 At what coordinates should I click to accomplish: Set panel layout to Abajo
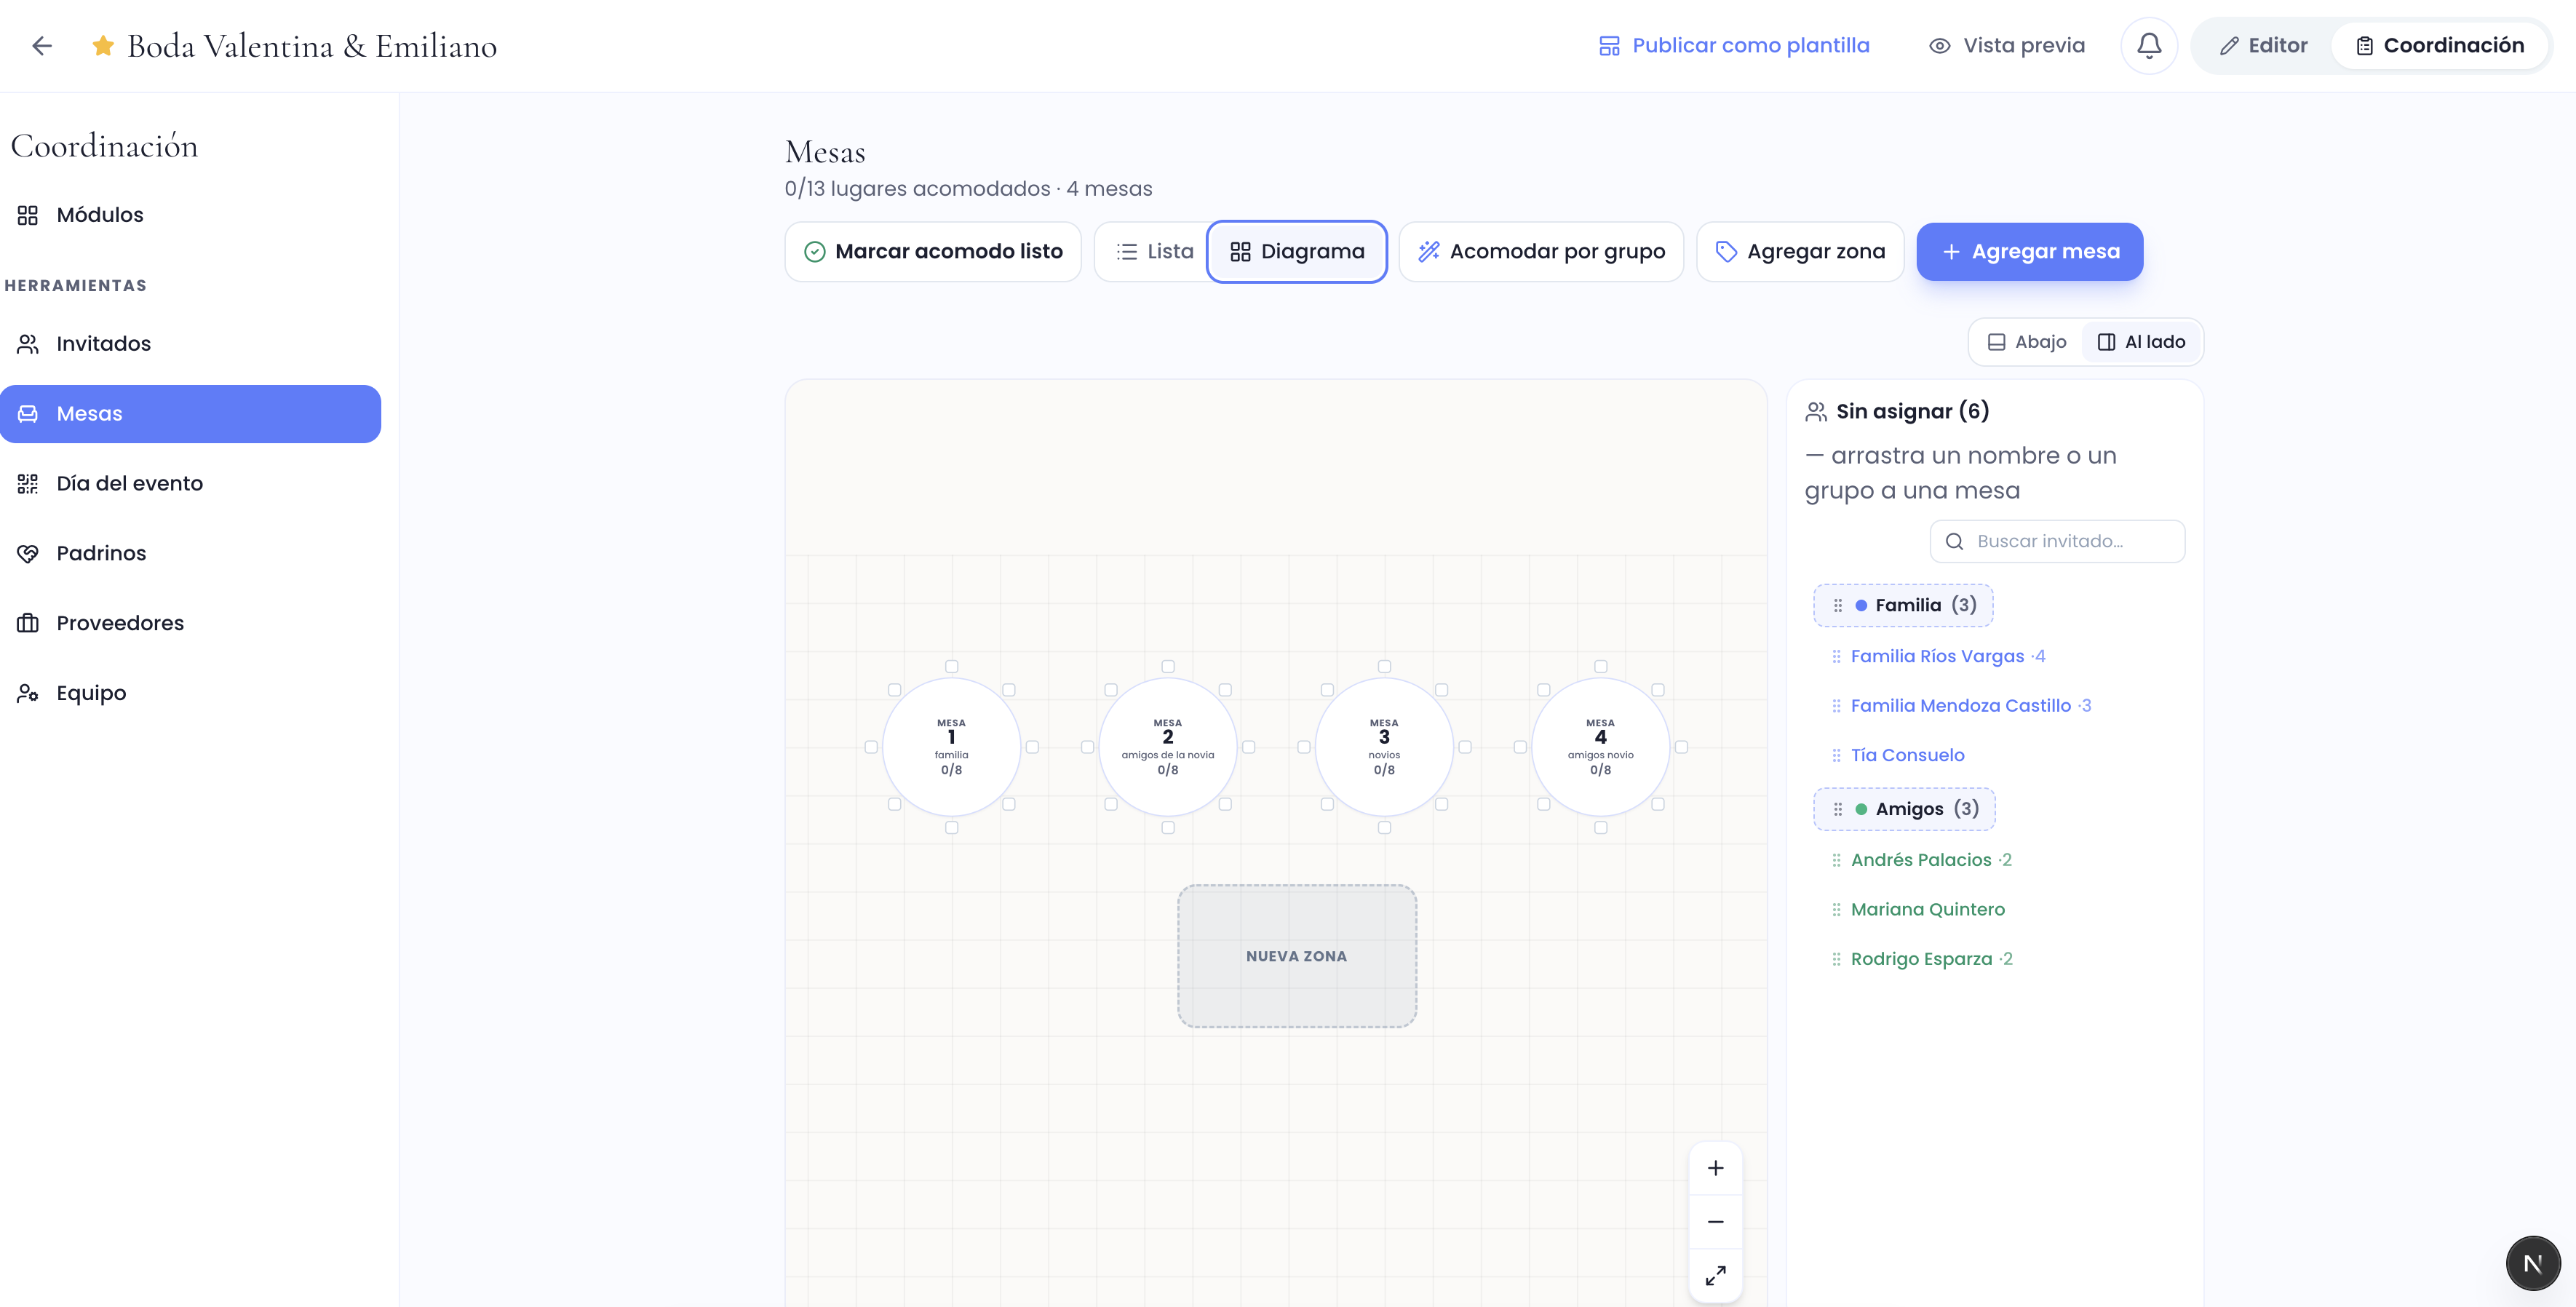click(2027, 342)
